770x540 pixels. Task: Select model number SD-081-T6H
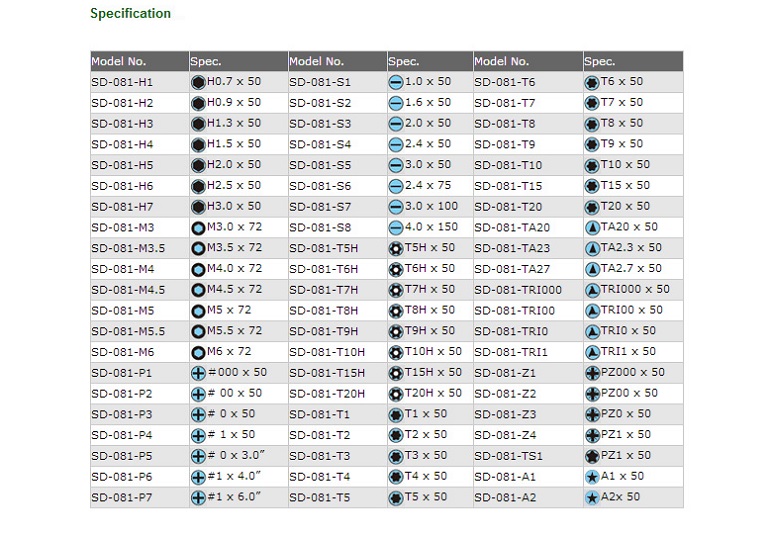[324, 269]
